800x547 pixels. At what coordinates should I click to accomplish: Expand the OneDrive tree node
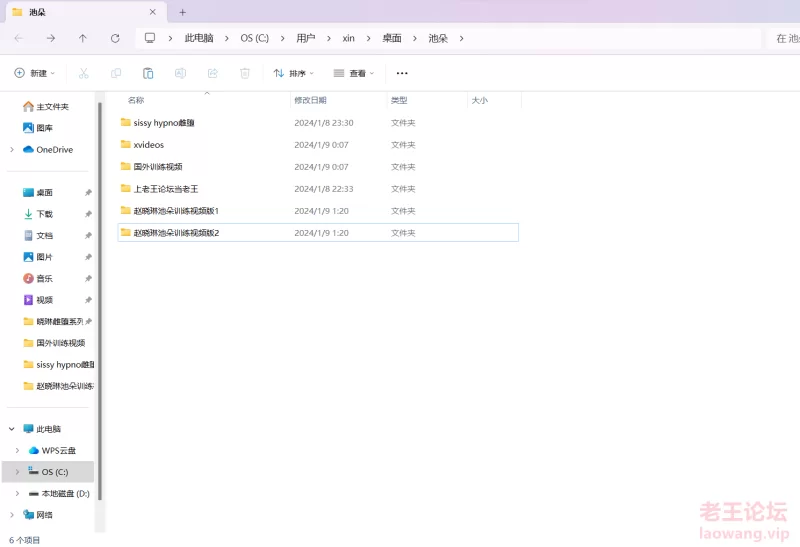tap(12, 150)
